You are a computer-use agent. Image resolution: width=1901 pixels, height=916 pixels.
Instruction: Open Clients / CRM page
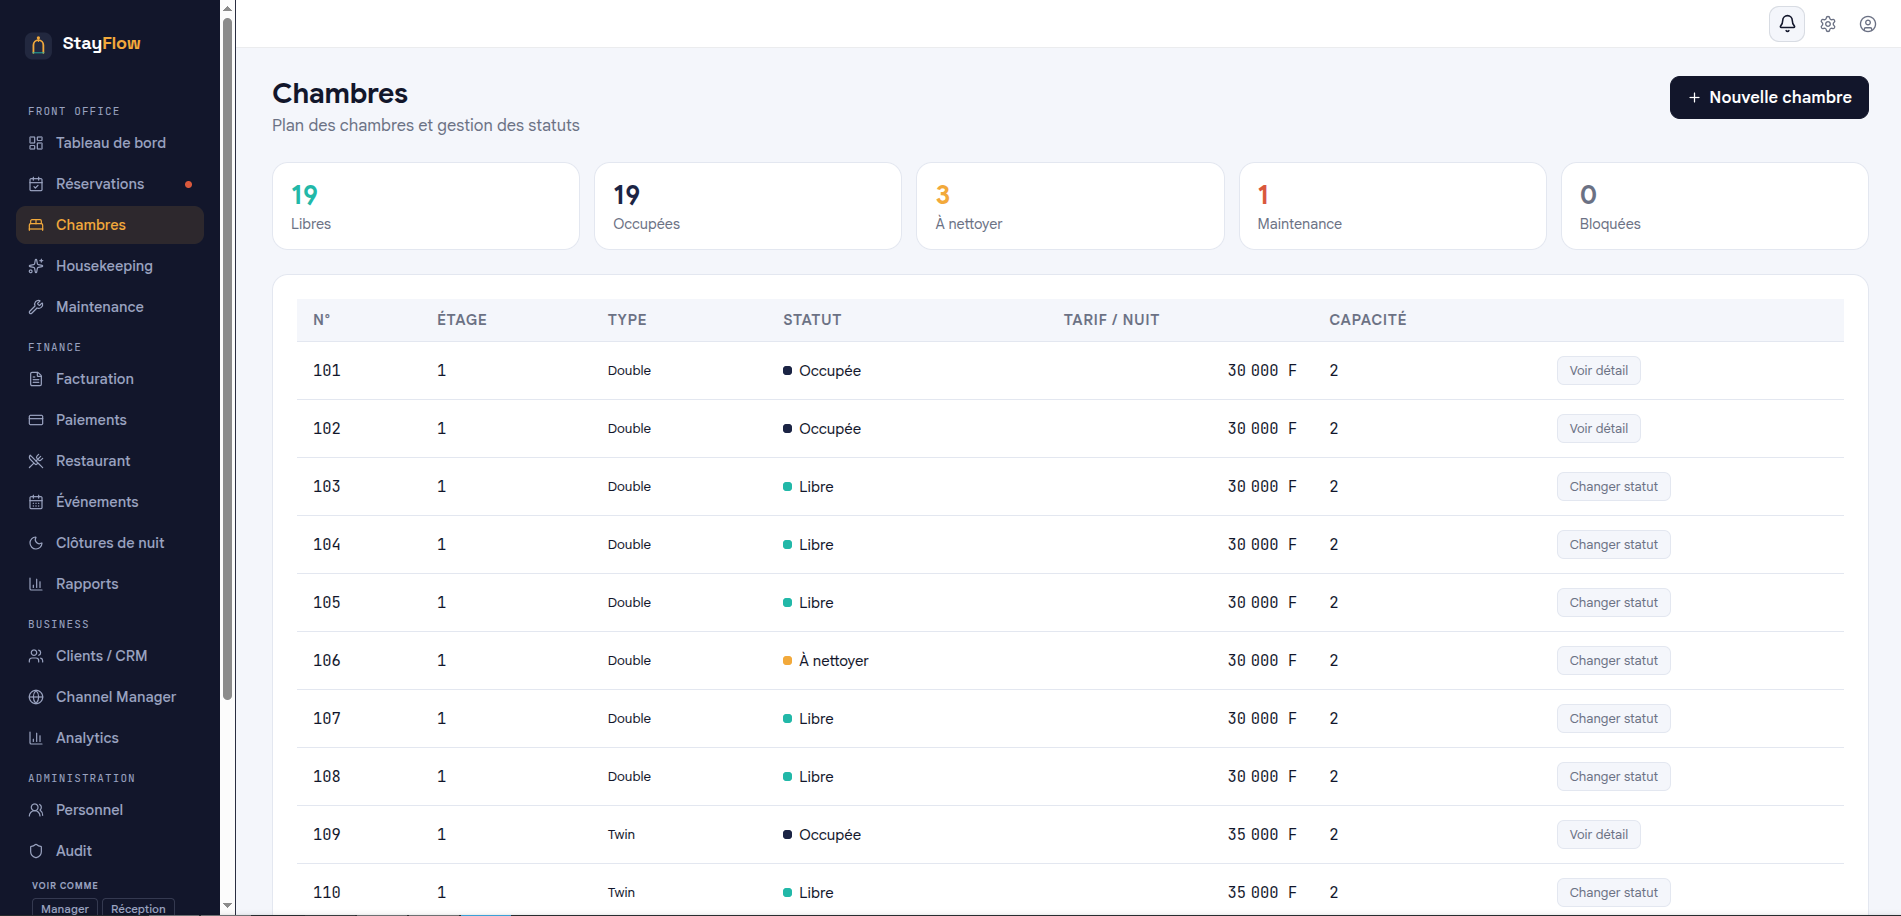click(x=110, y=656)
